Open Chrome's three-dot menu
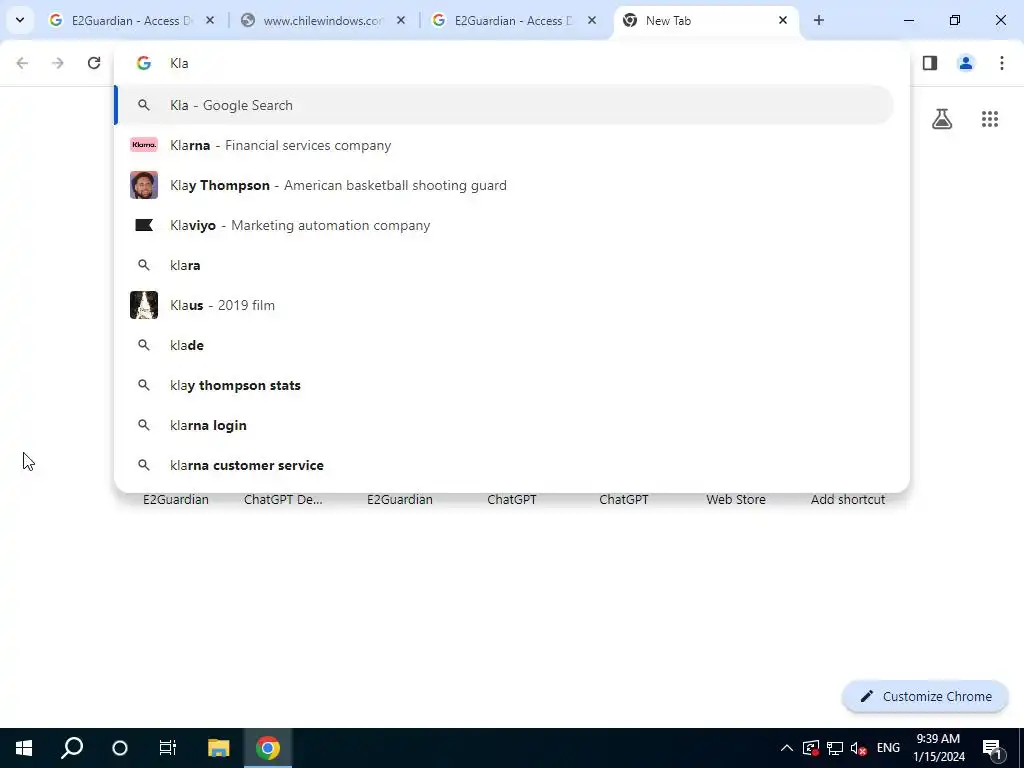Image resolution: width=1024 pixels, height=768 pixels. (x=1002, y=63)
